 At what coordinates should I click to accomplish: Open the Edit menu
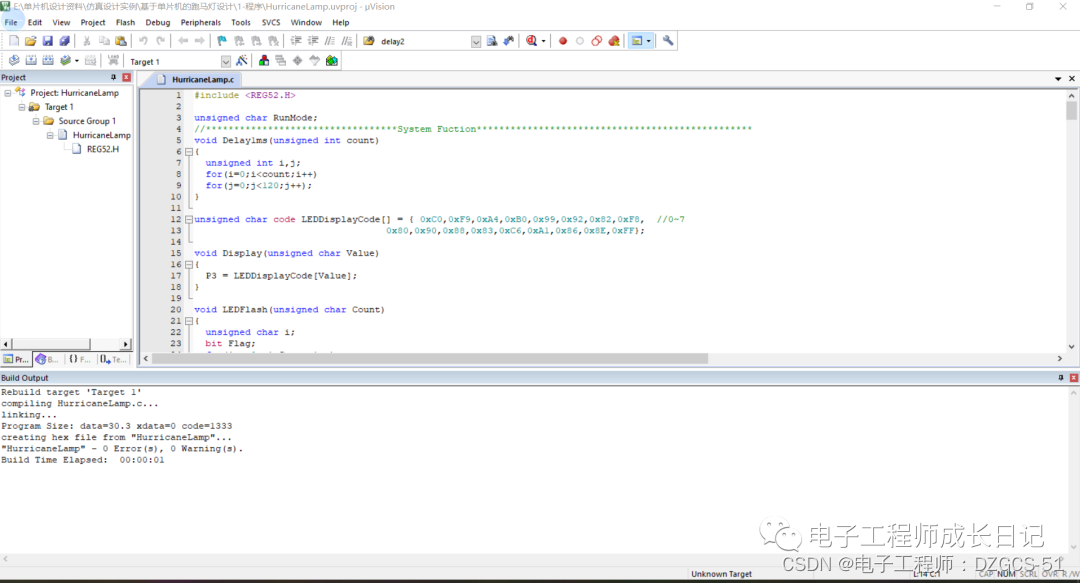click(35, 22)
